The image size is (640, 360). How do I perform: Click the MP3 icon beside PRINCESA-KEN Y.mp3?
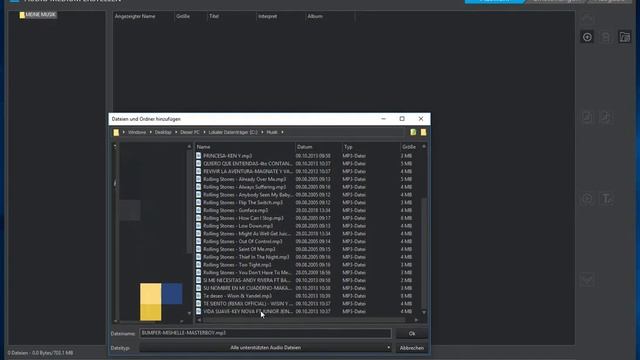pyautogui.click(x=198, y=156)
